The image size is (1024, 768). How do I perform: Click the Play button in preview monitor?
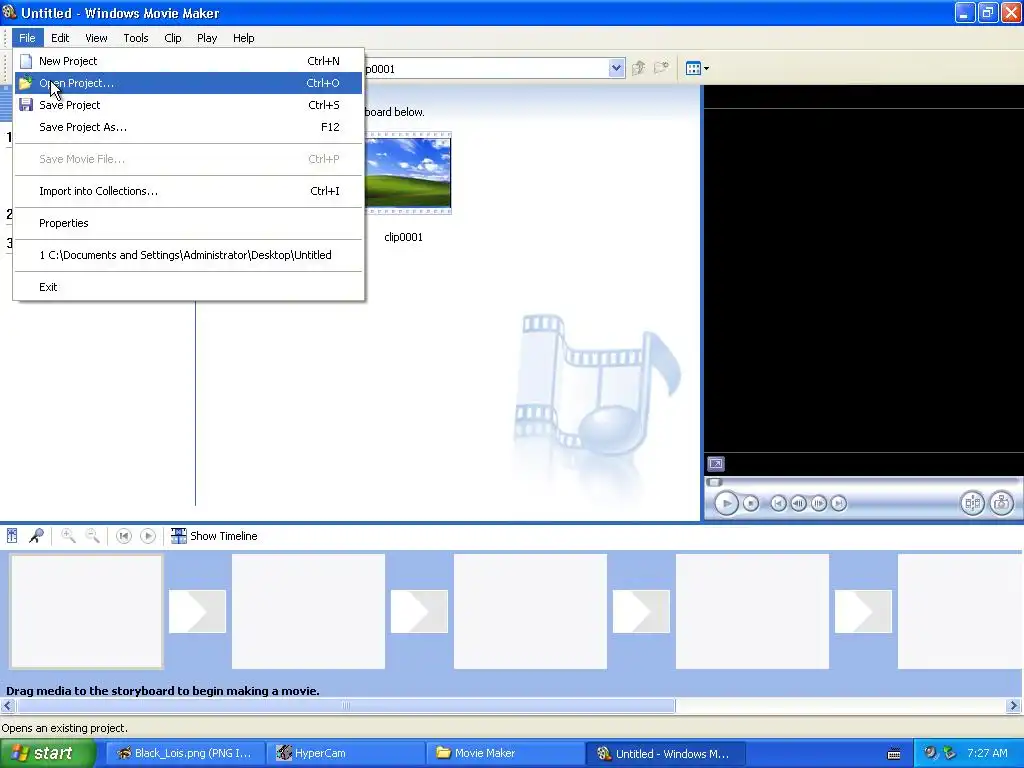click(726, 503)
